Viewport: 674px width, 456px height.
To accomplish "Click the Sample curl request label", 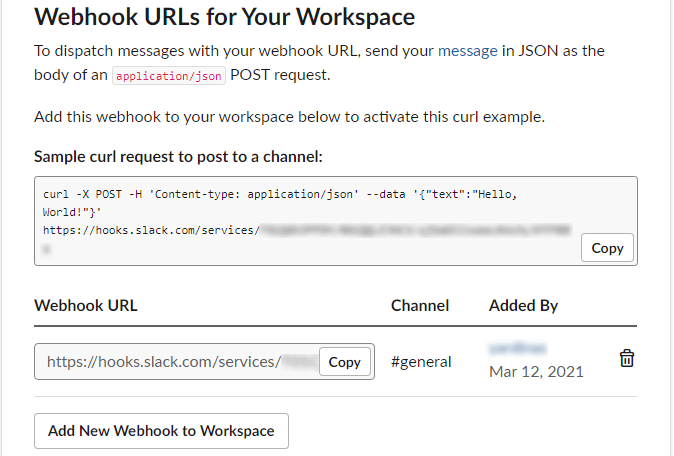I will click(x=178, y=157).
